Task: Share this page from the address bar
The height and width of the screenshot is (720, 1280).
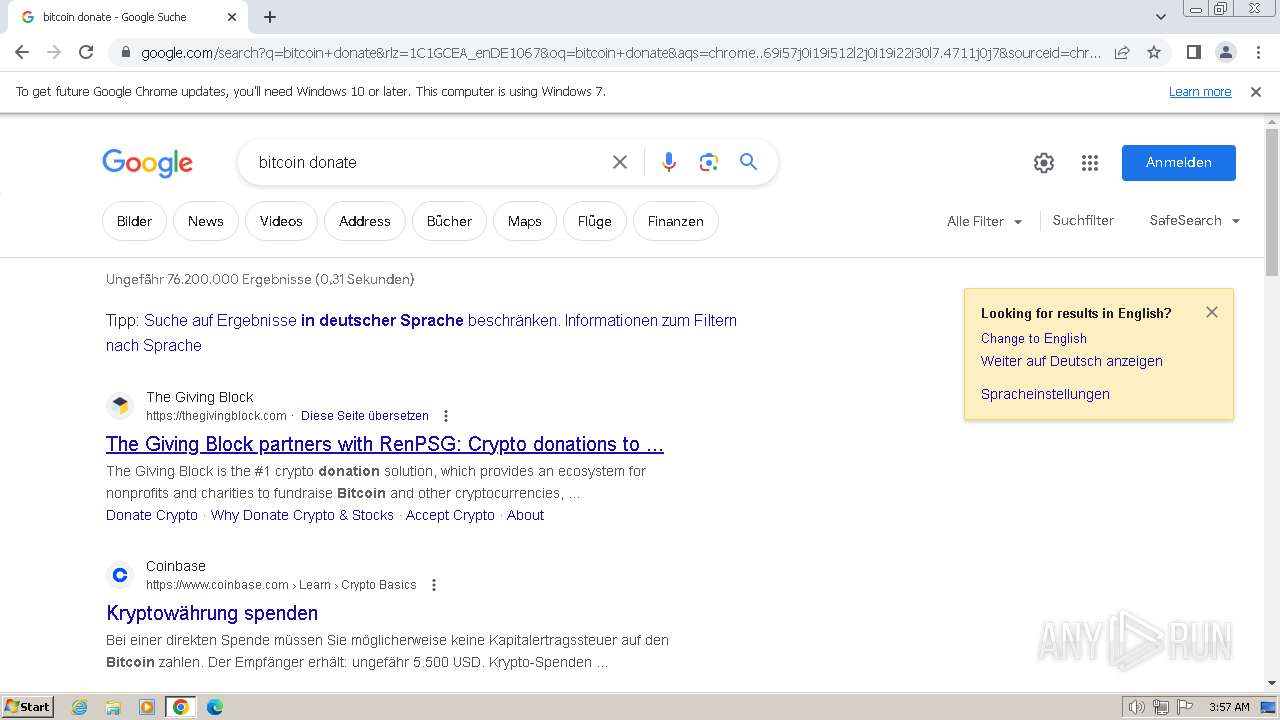Action: coord(1122,52)
